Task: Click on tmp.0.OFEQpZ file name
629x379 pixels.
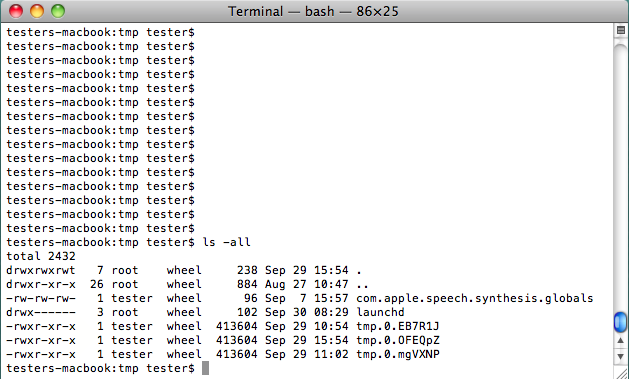Action: pos(398,340)
